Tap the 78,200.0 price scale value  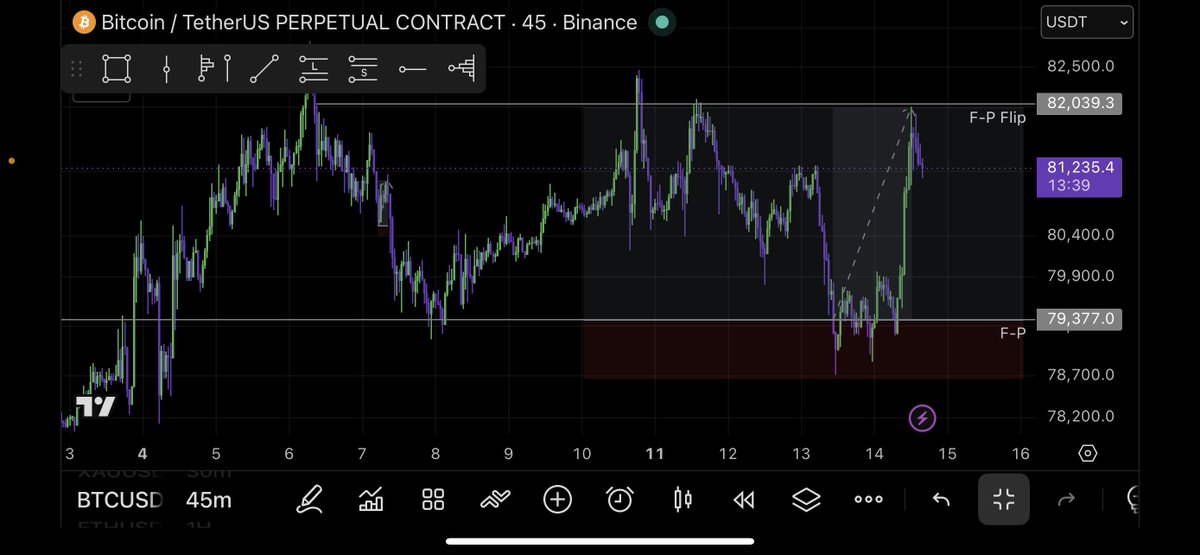[1080, 417]
